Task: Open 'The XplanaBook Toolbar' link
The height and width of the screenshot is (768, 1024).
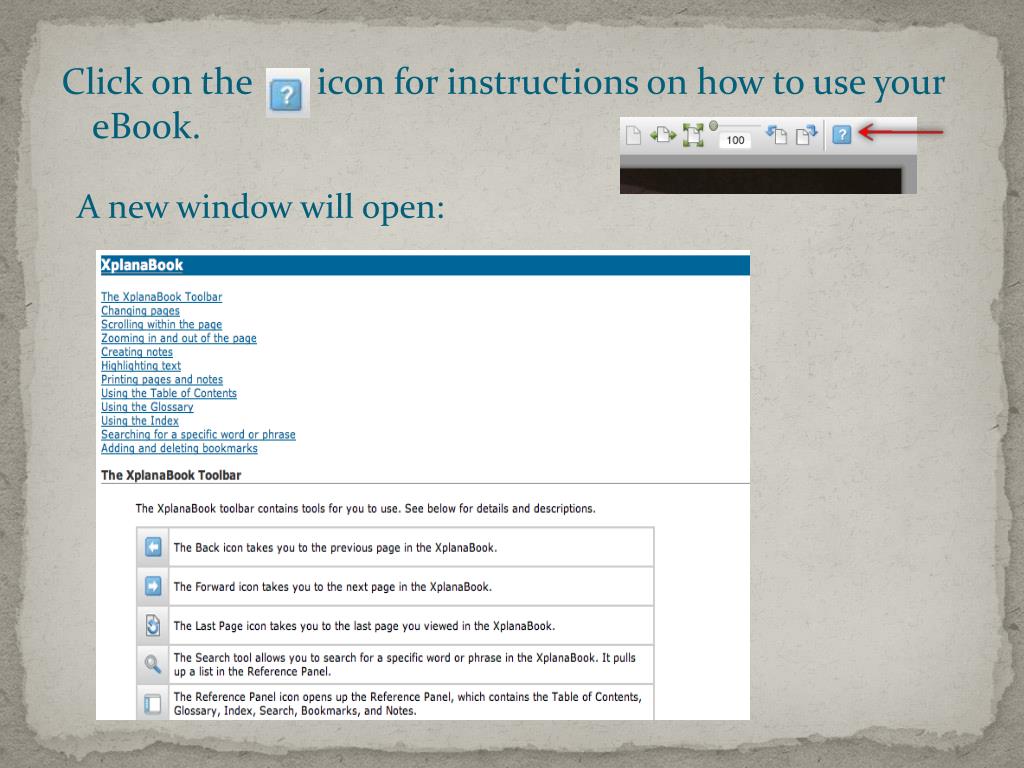Action: pos(161,296)
